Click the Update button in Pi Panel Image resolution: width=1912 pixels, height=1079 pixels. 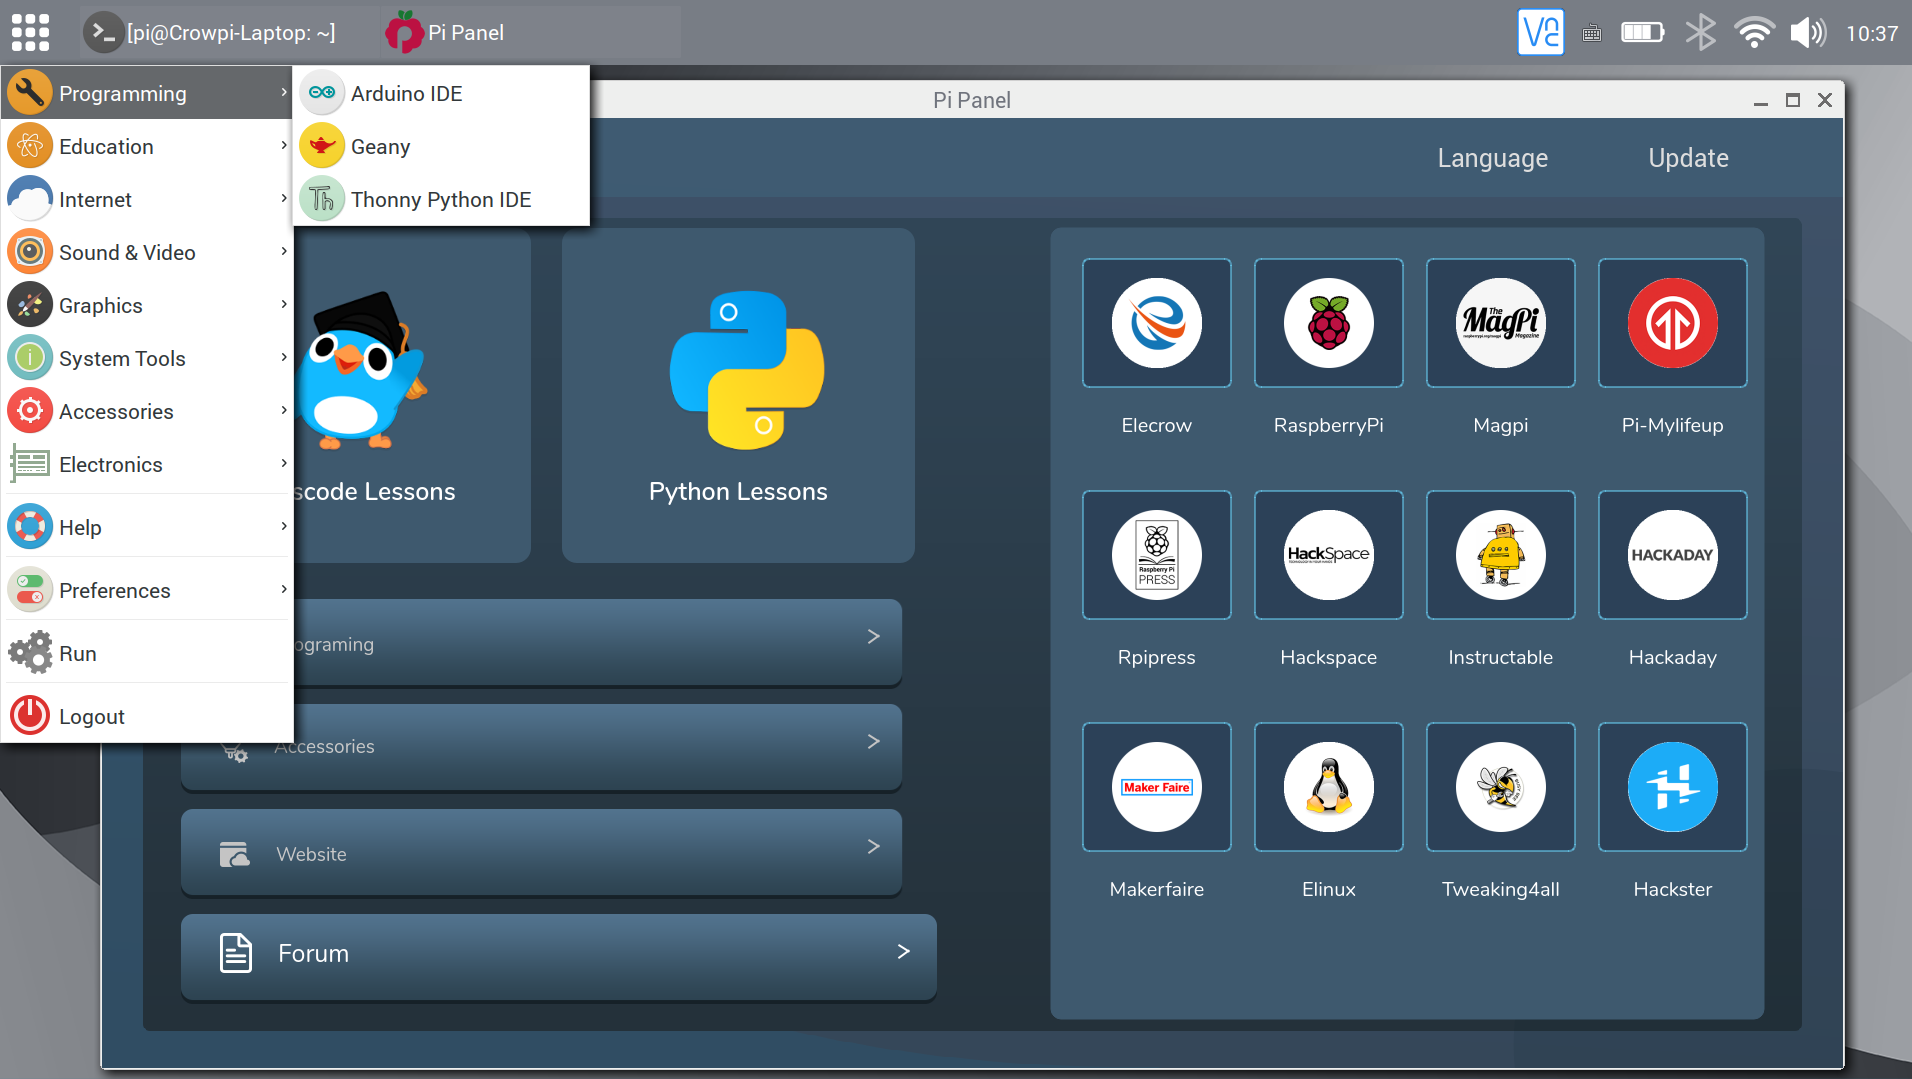pos(1688,158)
